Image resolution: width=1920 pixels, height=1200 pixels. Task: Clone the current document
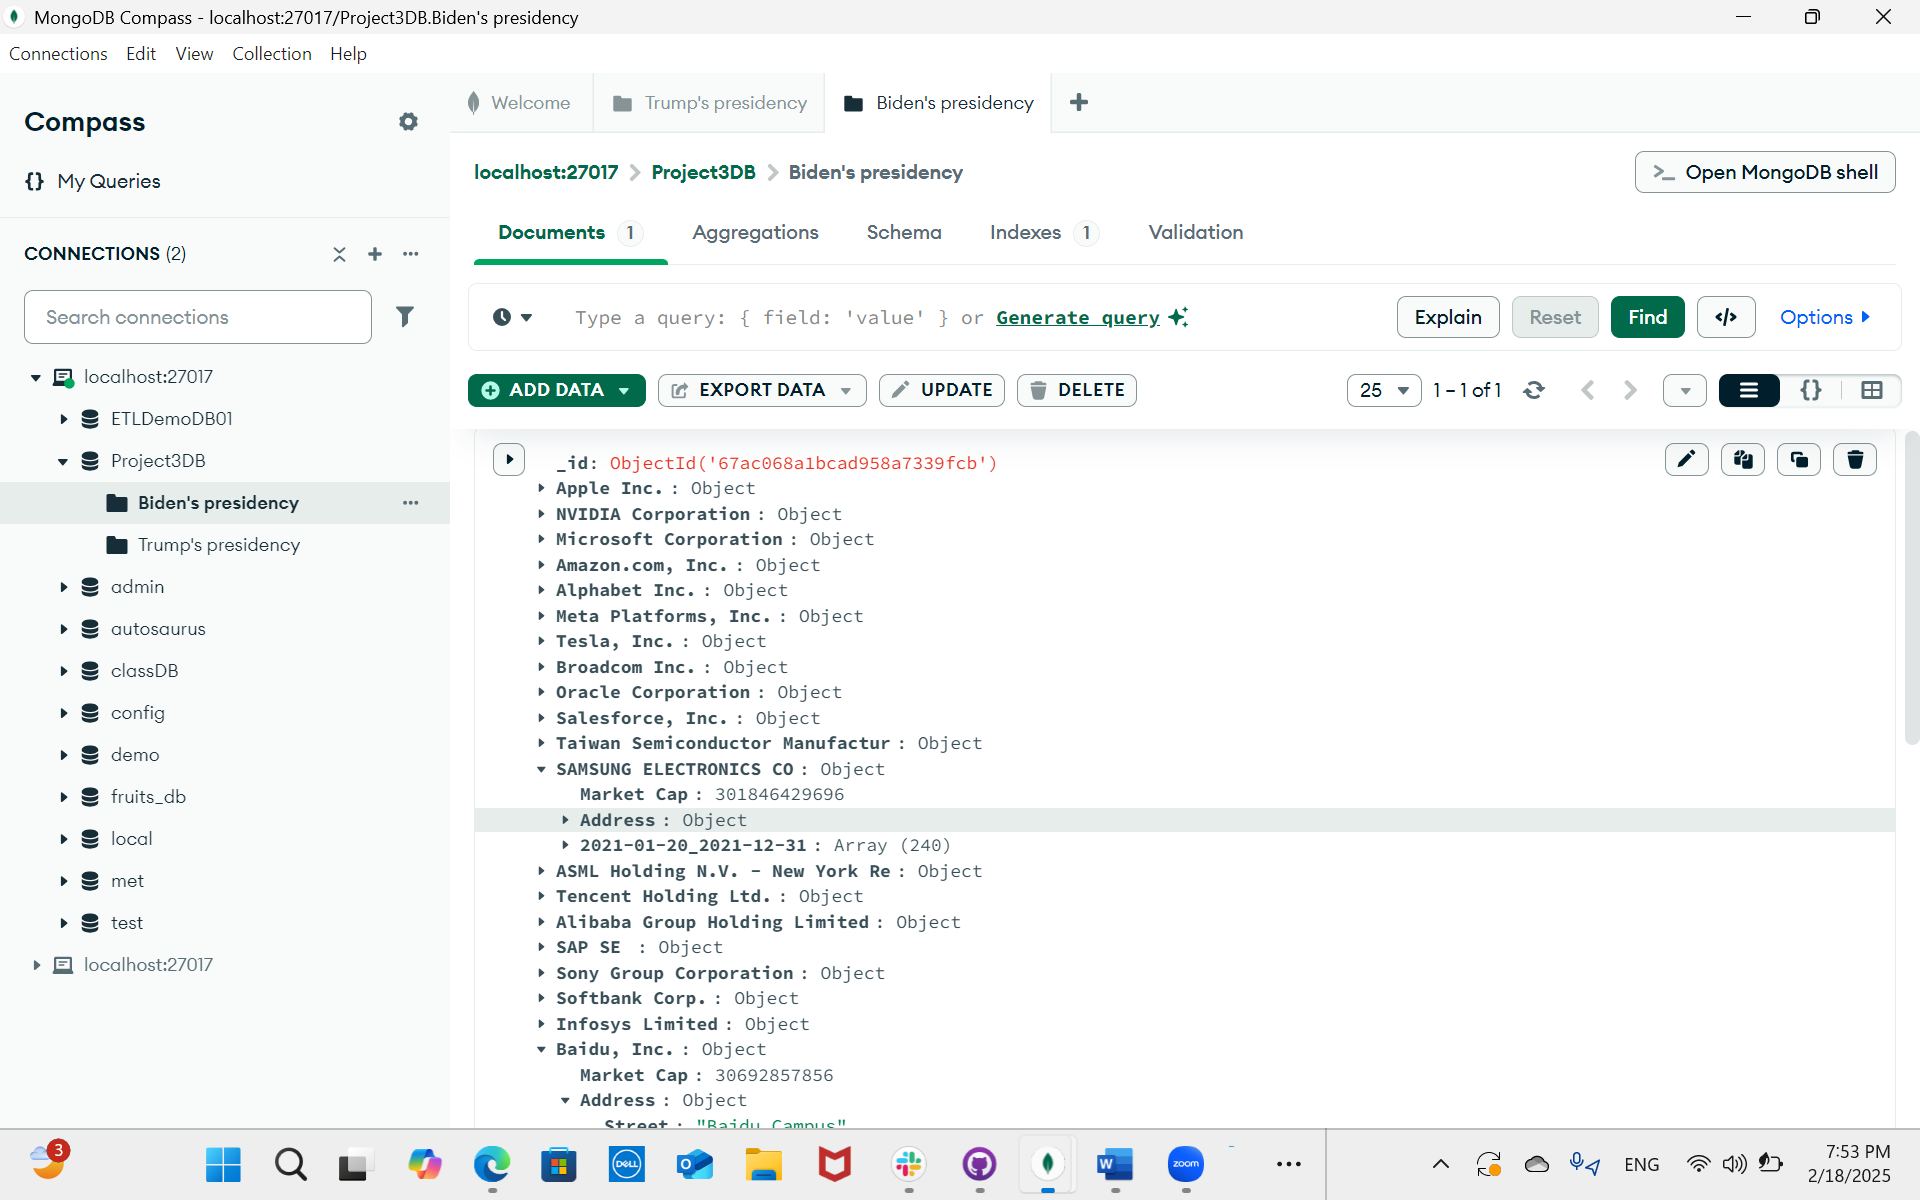tap(1799, 459)
